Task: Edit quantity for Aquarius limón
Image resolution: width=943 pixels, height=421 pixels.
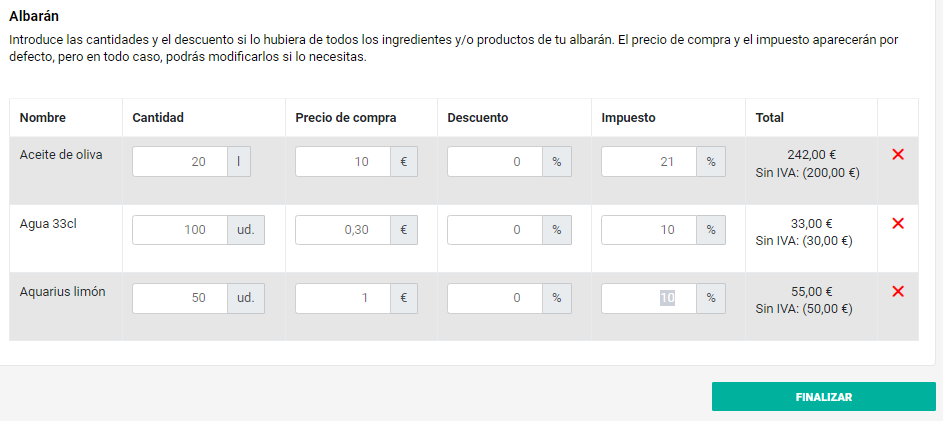Action: [180, 298]
